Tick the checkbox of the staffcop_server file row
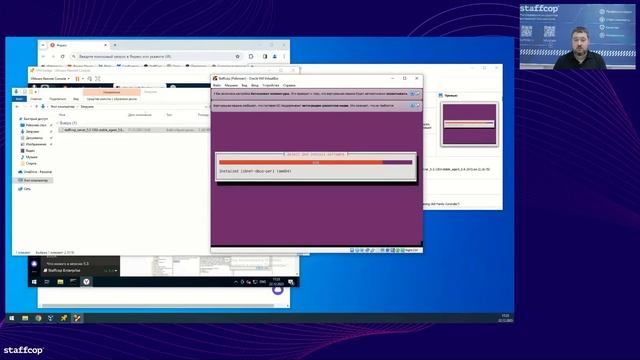The width and height of the screenshot is (640, 360). [x=62, y=130]
